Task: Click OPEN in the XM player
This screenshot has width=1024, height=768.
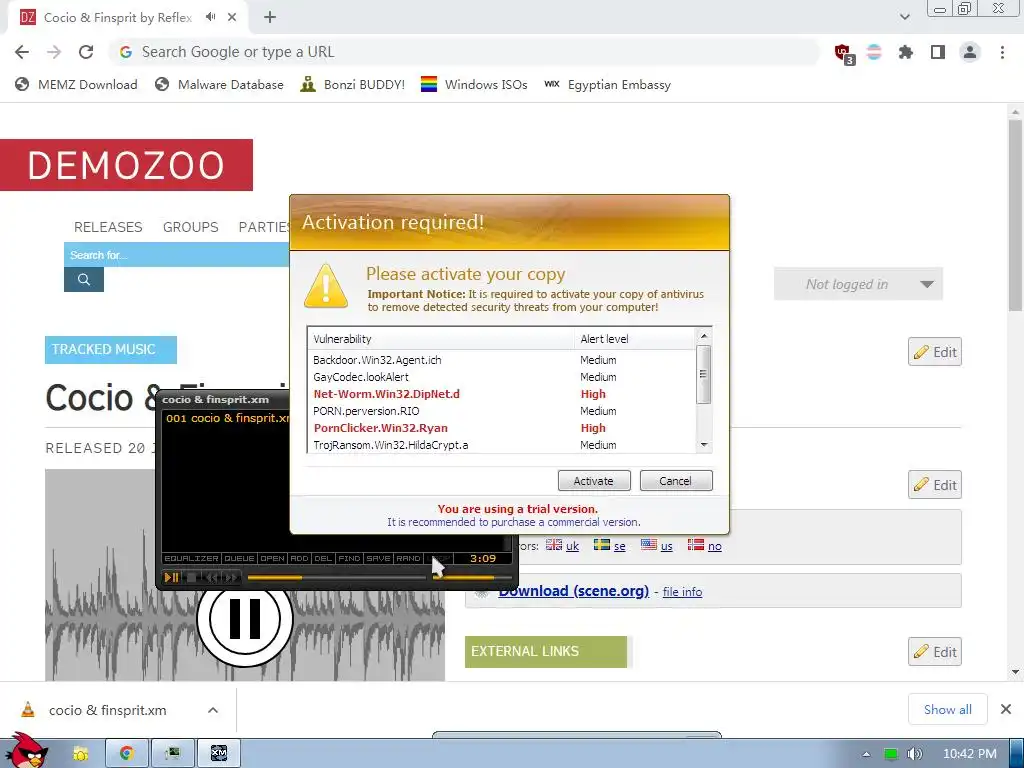Action: [272, 558]
